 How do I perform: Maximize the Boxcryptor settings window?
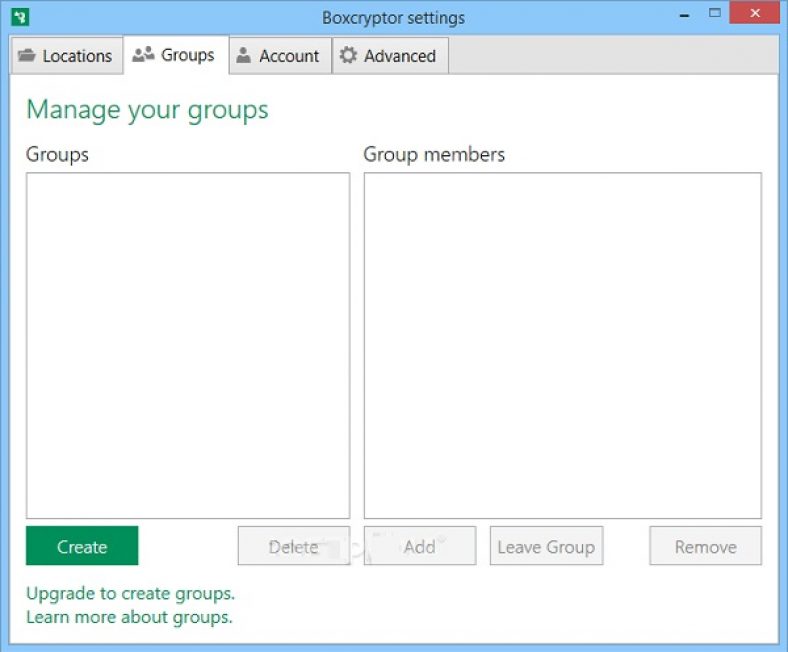[714, 14]
